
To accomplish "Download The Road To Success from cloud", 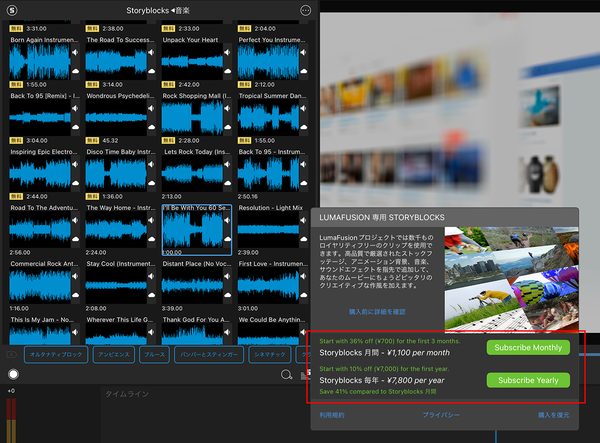I will [x=150, y=72].
